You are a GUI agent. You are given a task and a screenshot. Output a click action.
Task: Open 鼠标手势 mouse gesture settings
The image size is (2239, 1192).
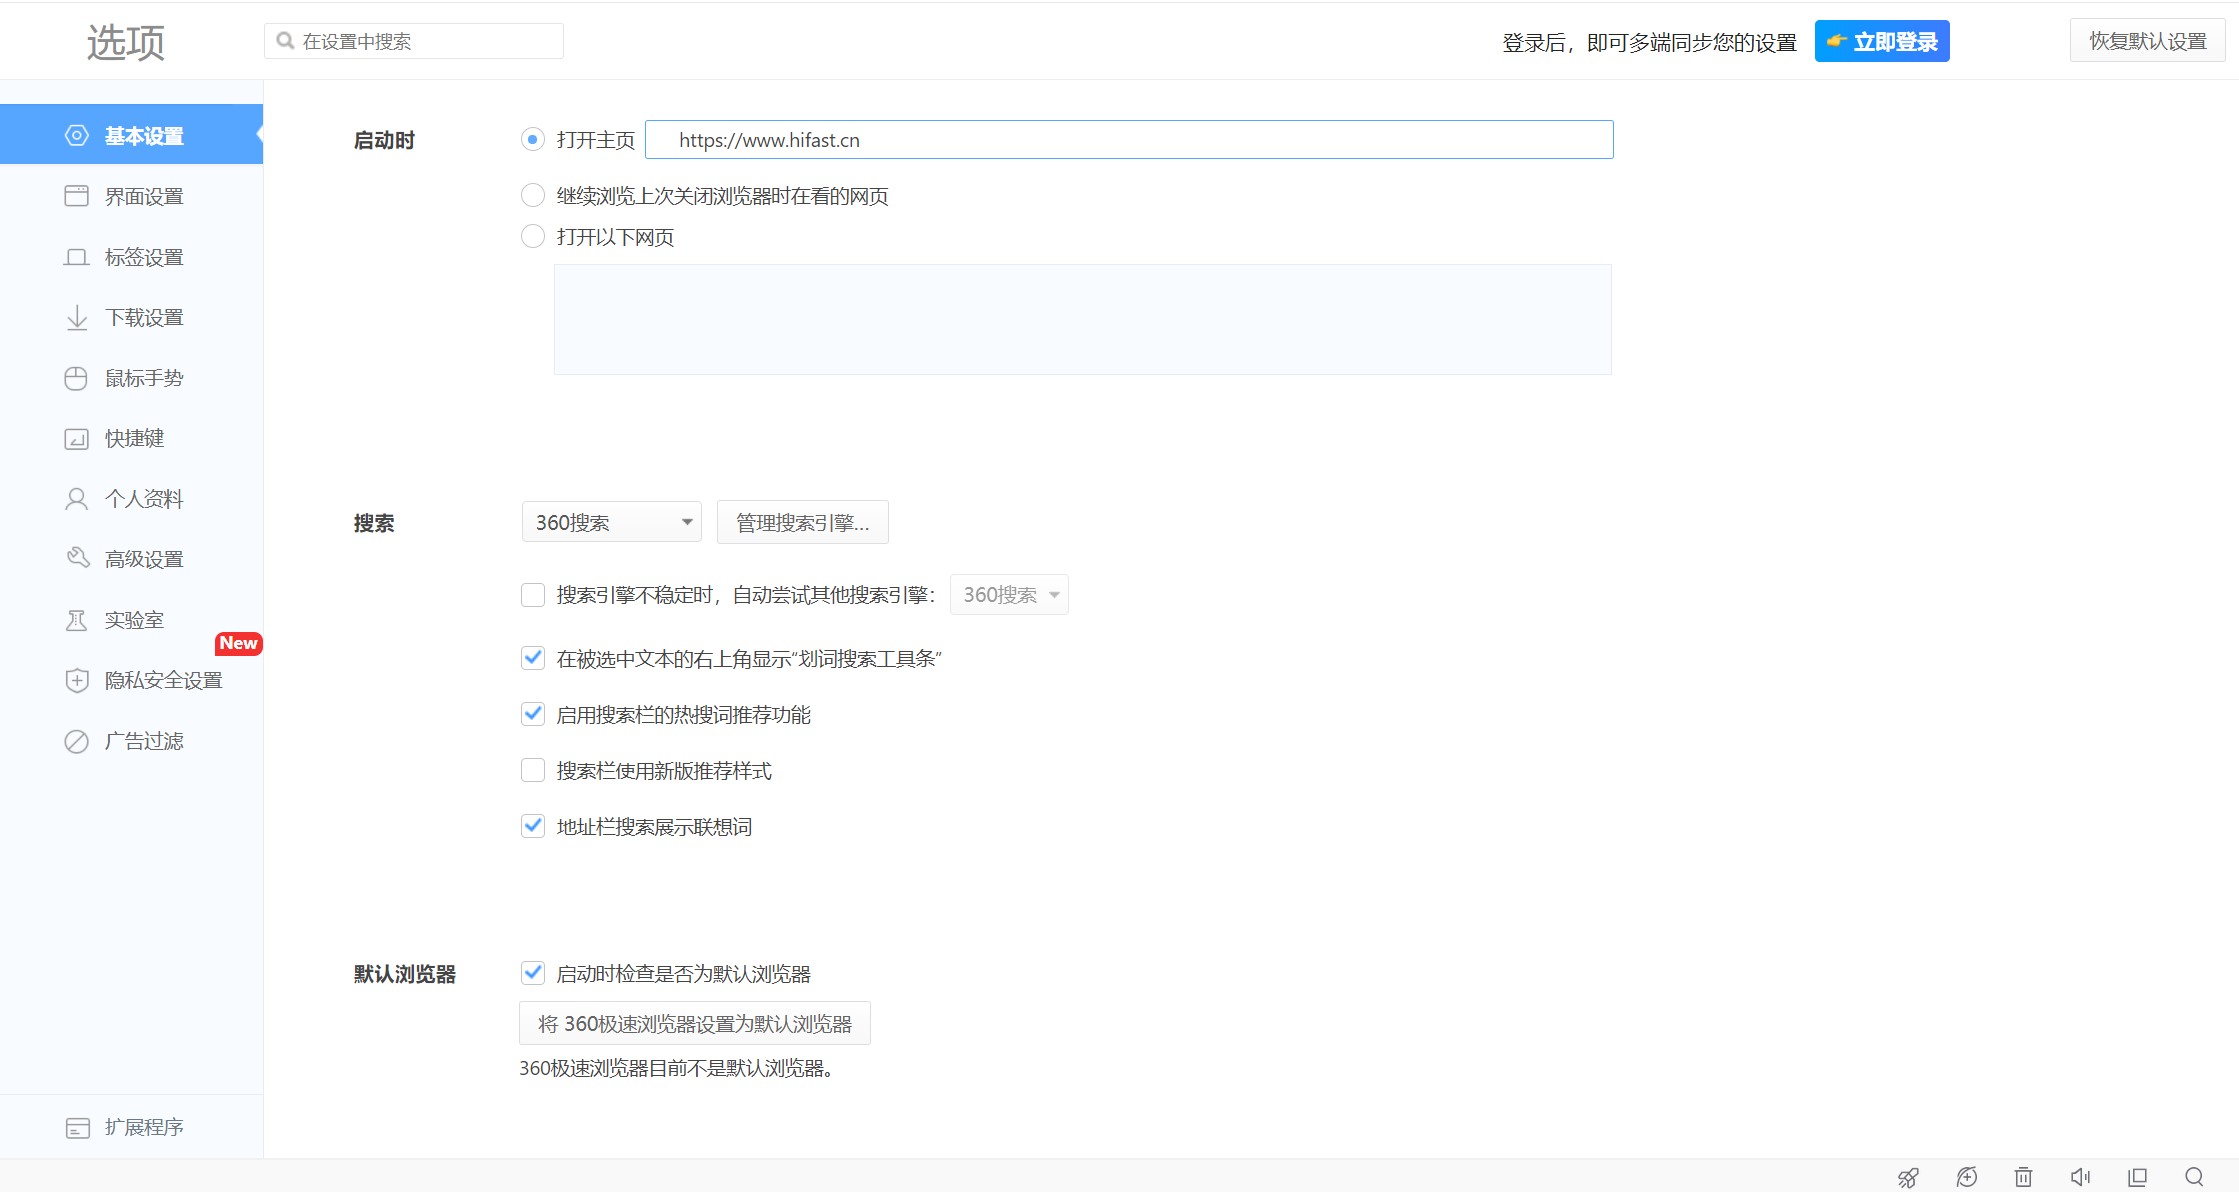coord(143,378)
